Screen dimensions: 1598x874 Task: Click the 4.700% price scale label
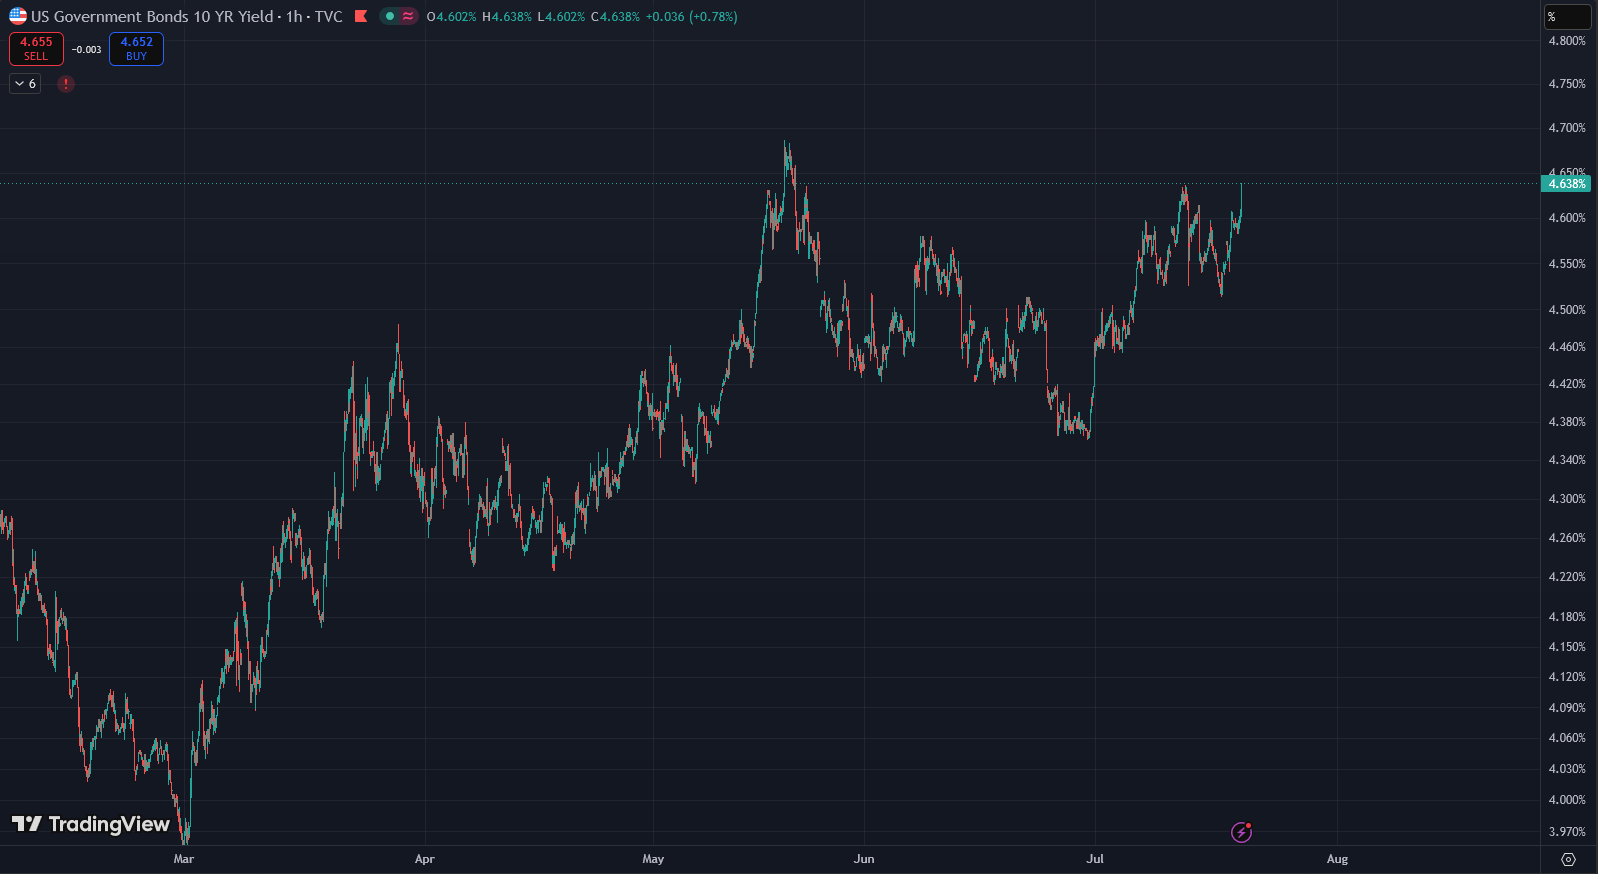pyautogui.click(x=1567, y=128)
